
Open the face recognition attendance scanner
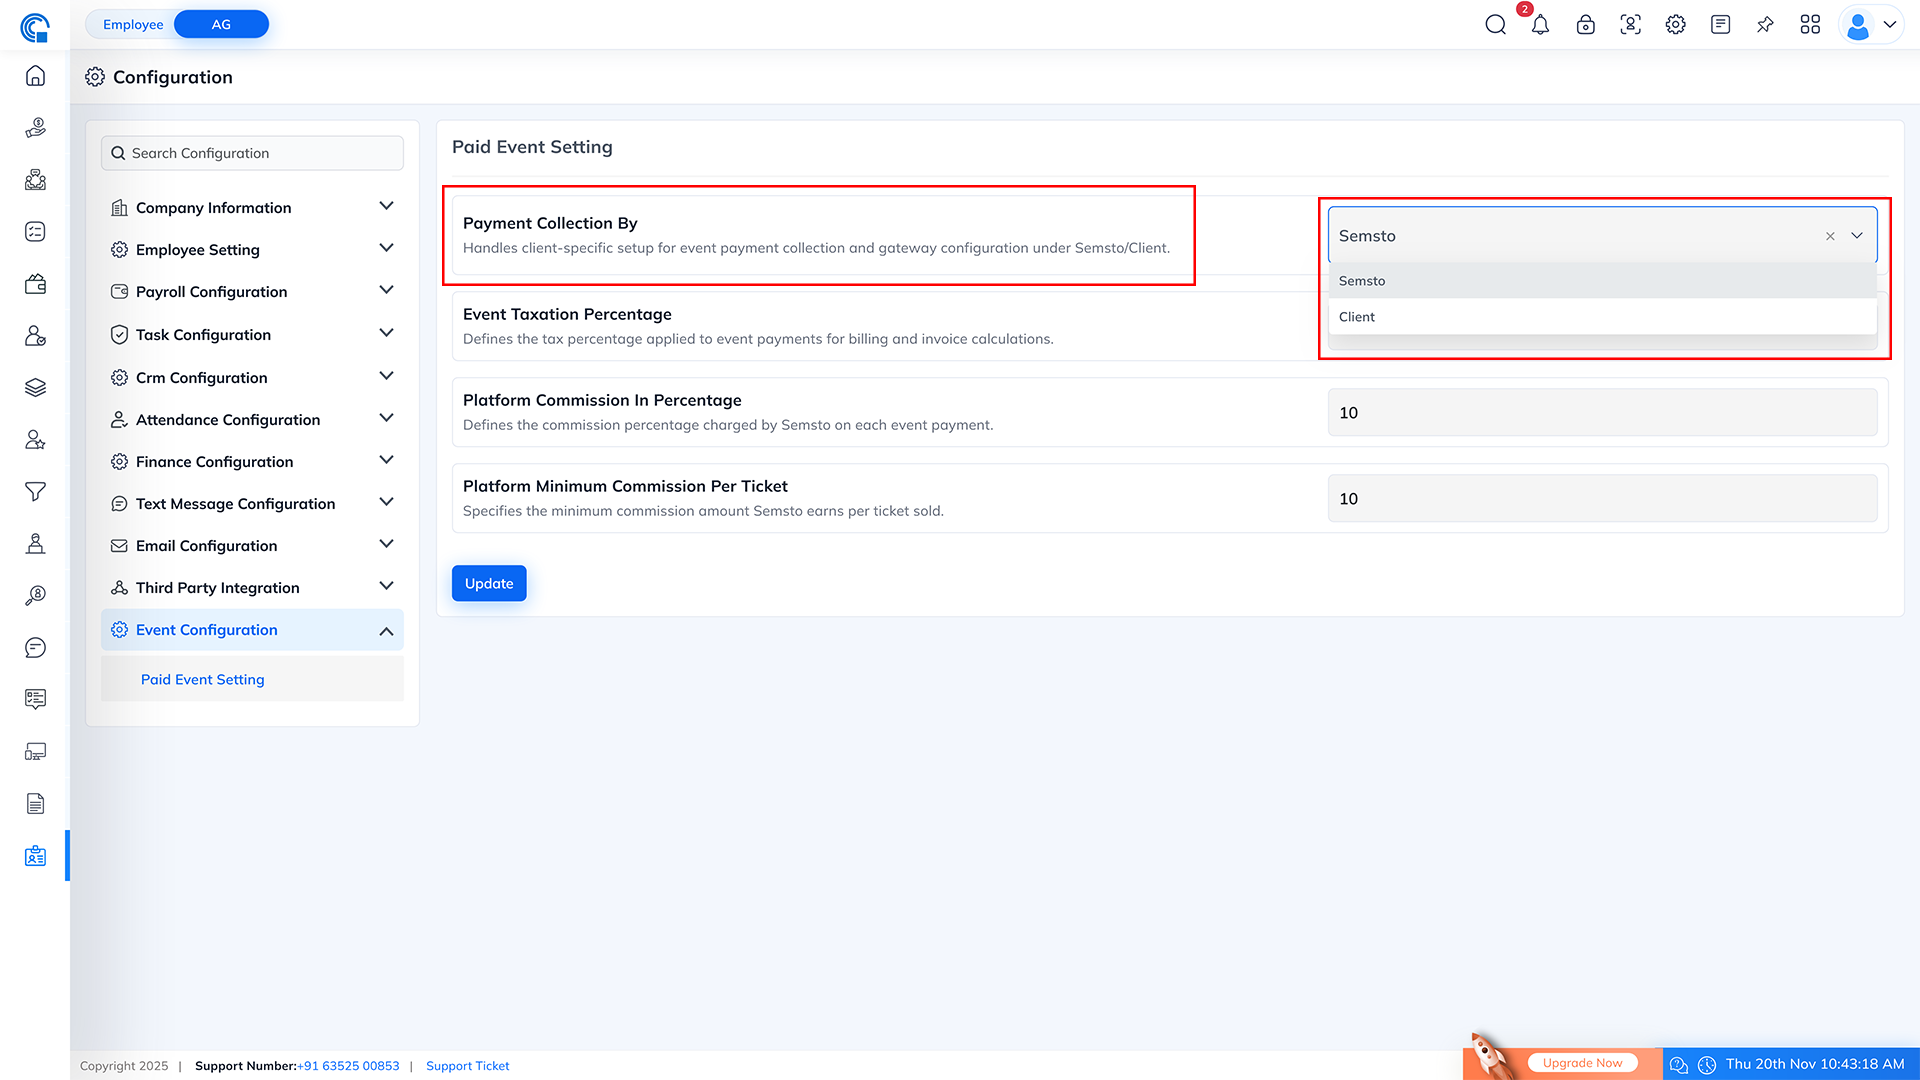click(1630, 24)
